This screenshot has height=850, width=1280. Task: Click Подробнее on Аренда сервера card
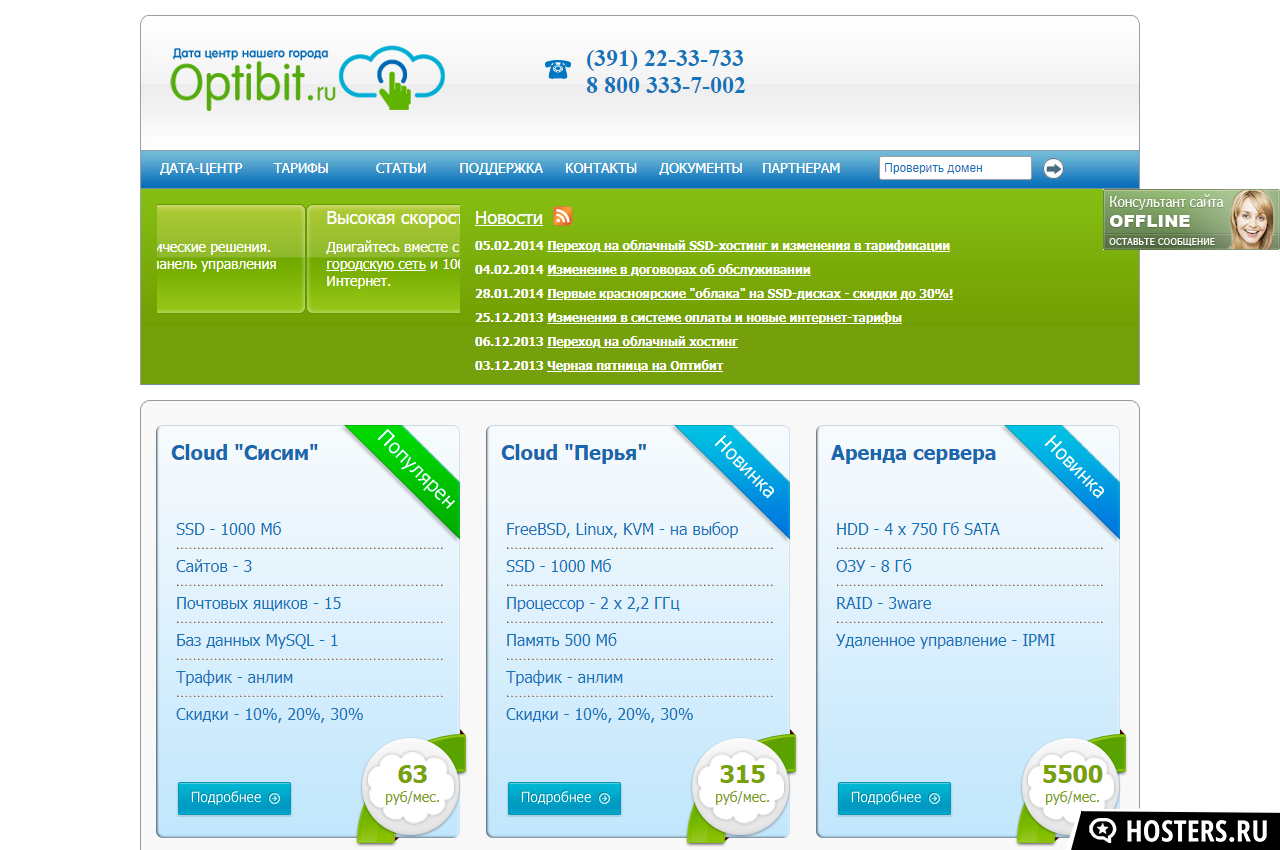(895, 798)
